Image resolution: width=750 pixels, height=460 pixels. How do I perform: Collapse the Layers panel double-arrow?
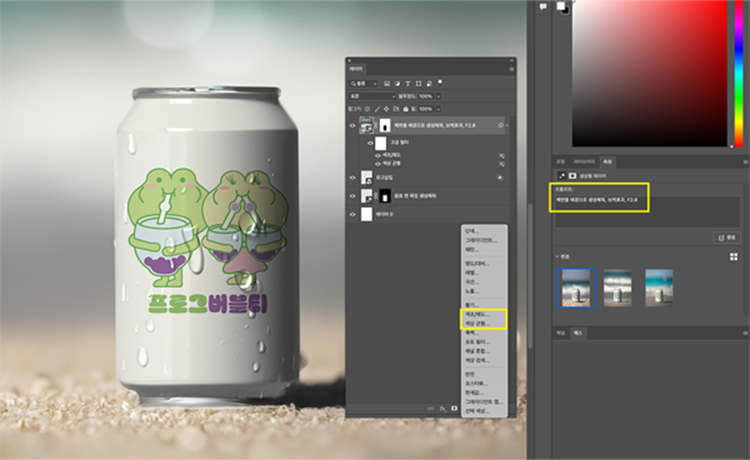[512, 60]
